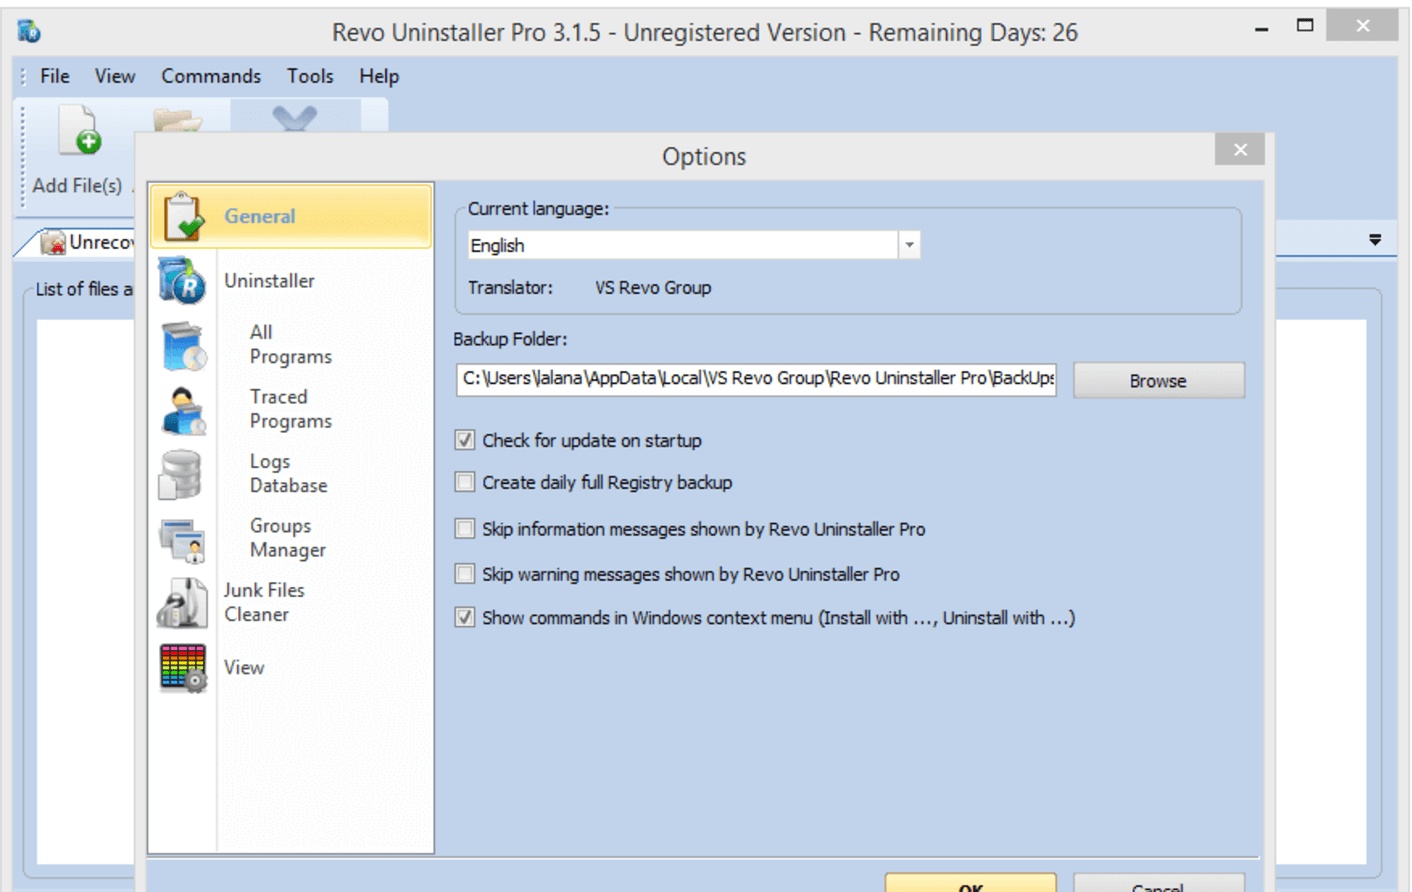The image size is (1412, 892).
Task: Open the Help menu
Action: [379, 76]
